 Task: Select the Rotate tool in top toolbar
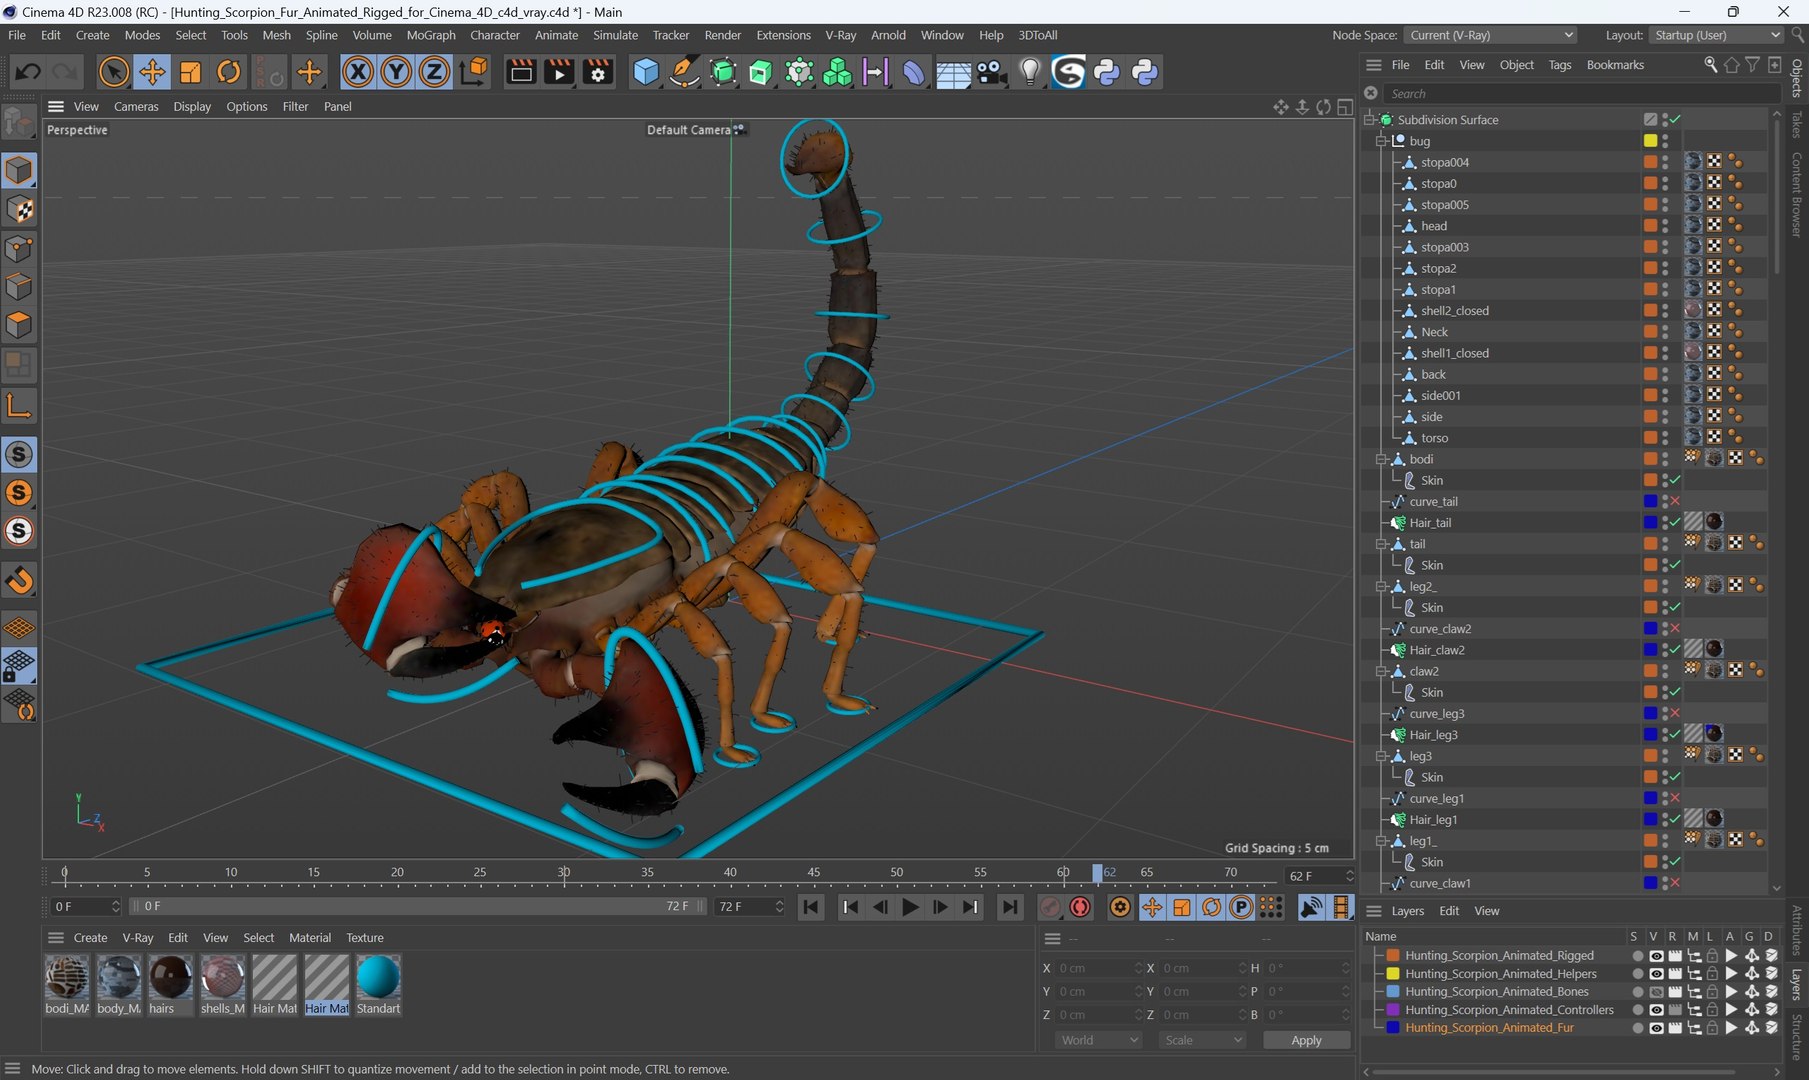click(229, 72)
